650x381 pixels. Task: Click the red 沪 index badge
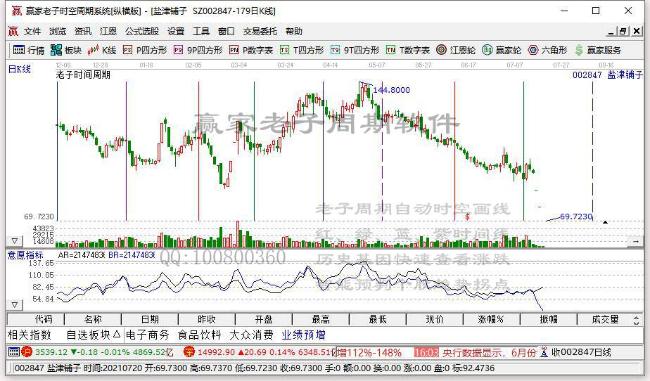(x=27, y=352)
